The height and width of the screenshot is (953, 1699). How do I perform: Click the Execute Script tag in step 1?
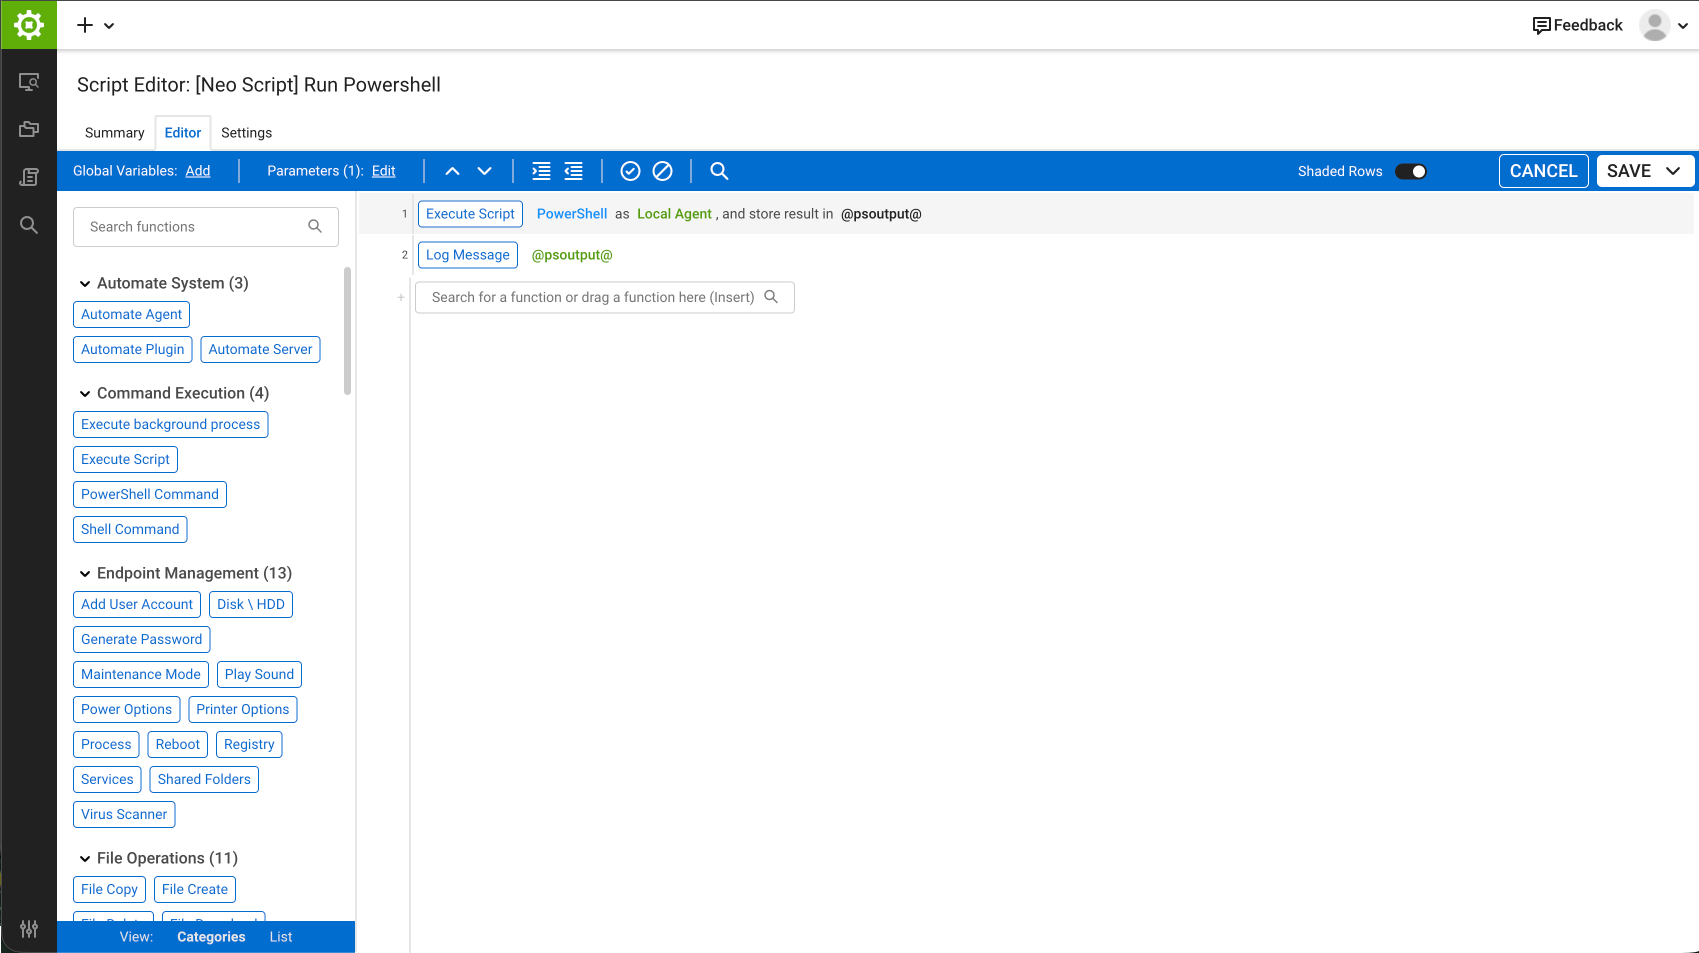(x=470, y=214)
